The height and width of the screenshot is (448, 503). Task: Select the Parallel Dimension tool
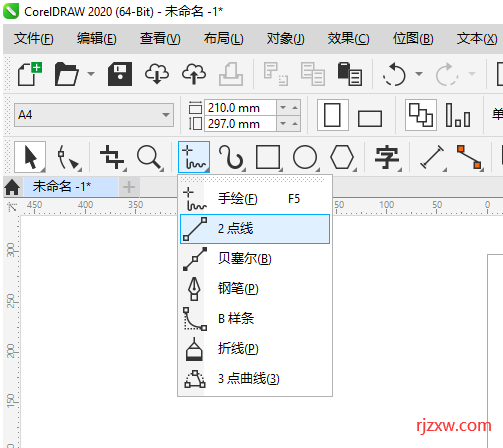coord(432,157)
